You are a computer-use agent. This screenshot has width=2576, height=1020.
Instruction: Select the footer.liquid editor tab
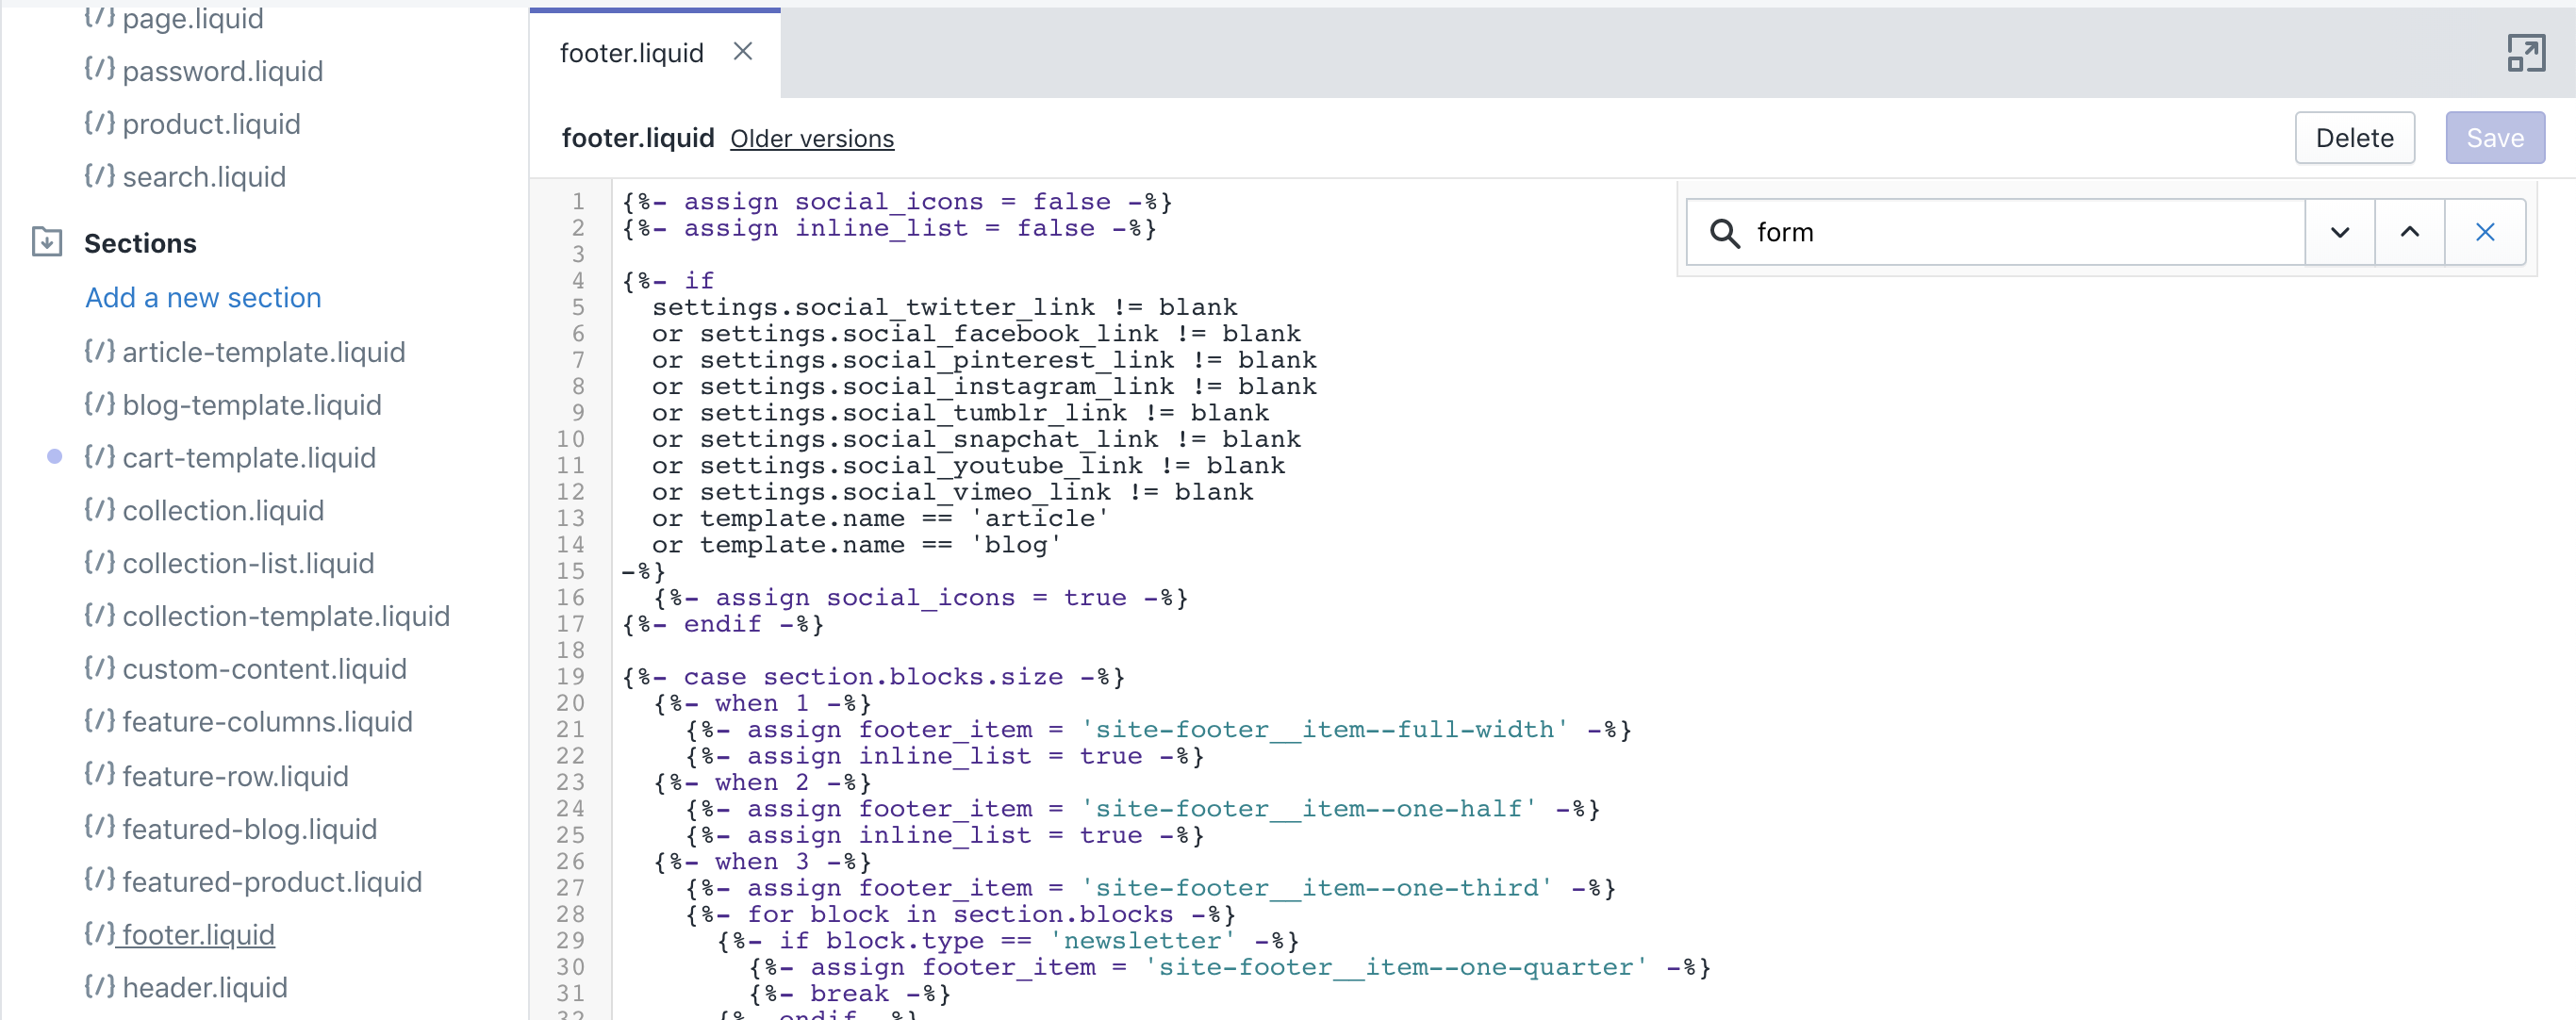click(631, 53)
